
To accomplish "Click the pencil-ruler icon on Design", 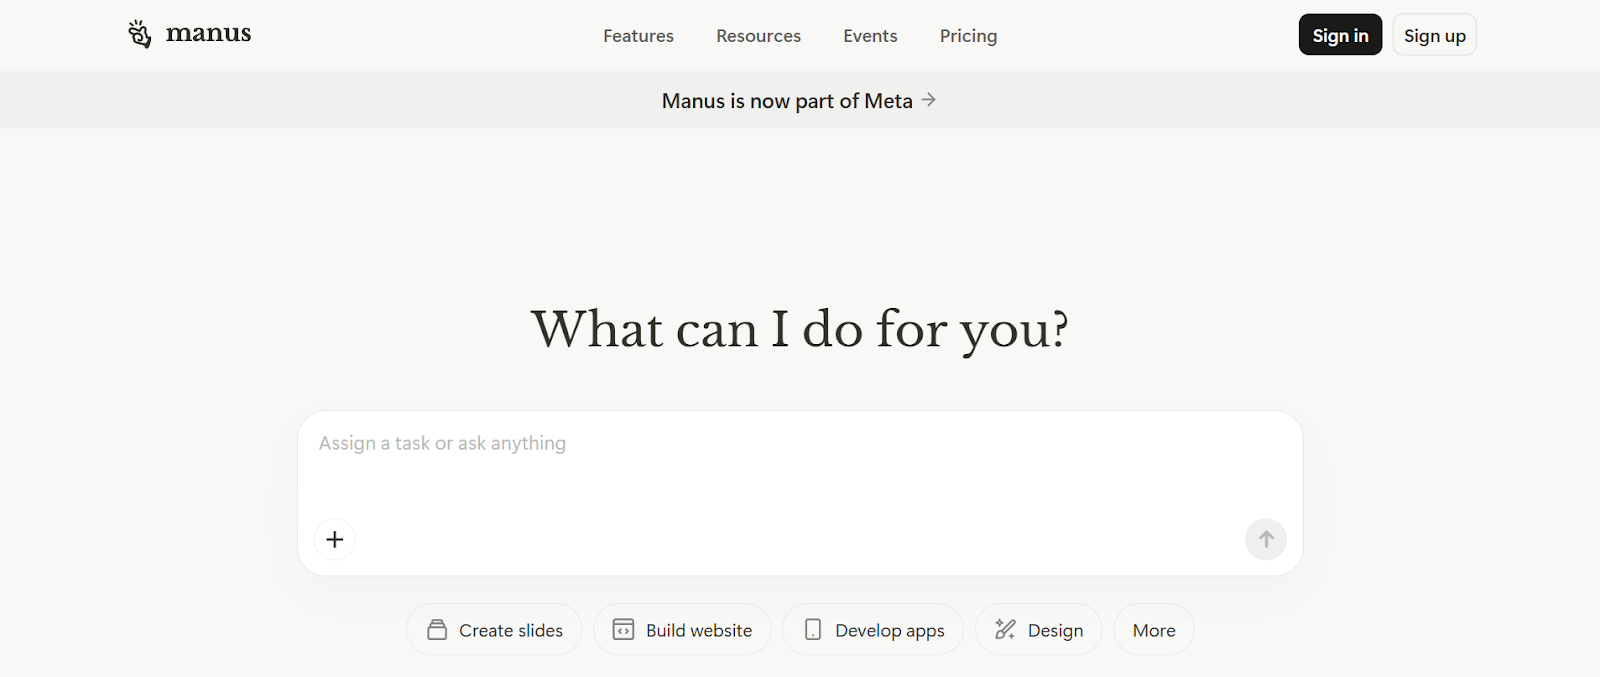I will point(1005,630).
